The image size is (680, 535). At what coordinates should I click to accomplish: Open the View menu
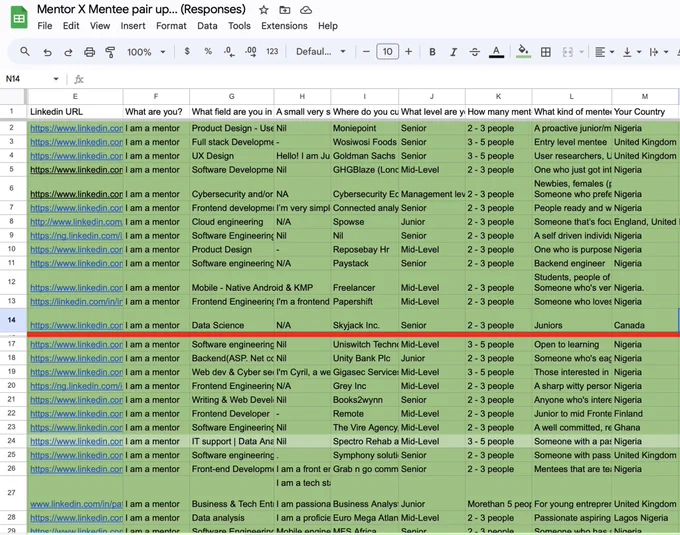coord(100,26)
